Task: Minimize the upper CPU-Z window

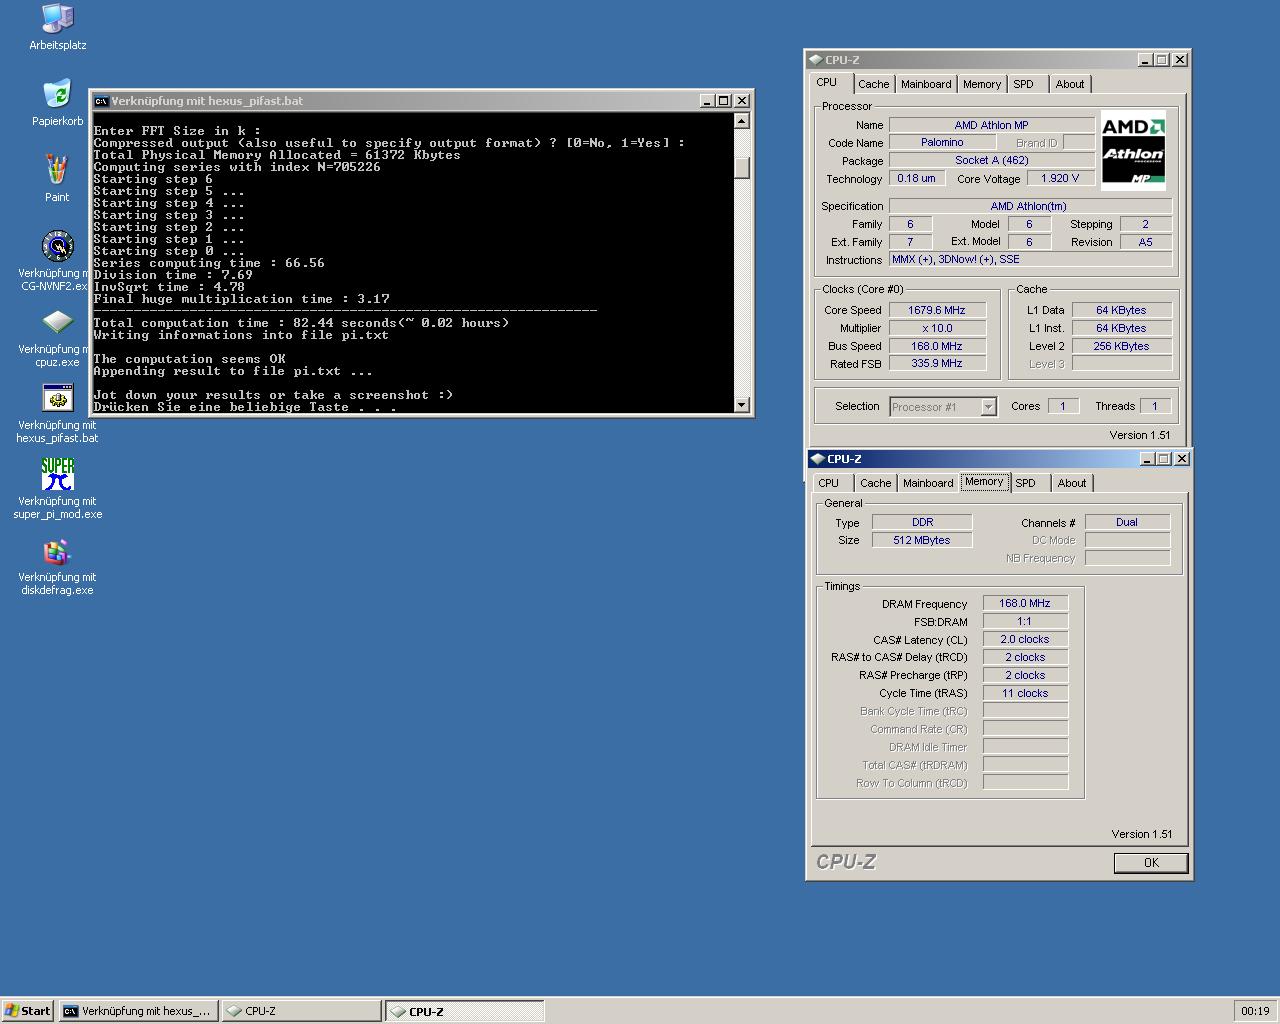Action: 1145,60
